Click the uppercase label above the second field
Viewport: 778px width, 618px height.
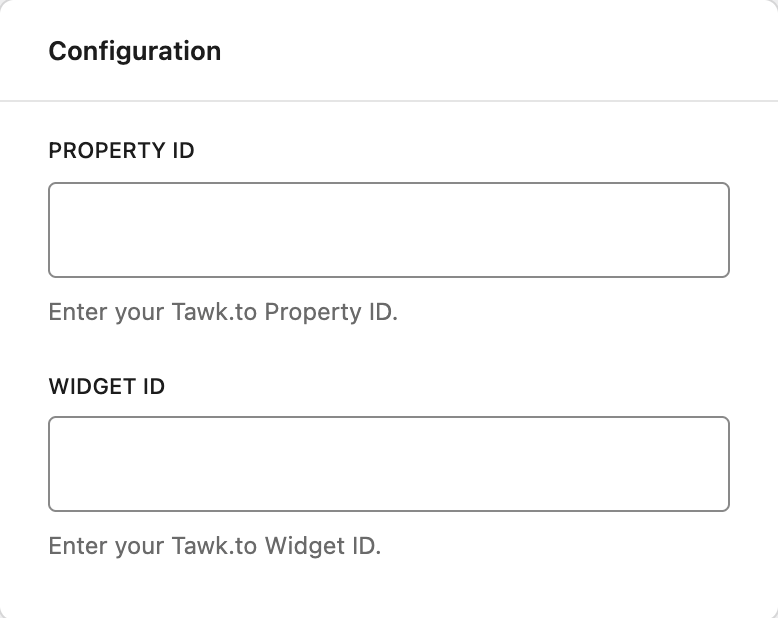tap(106, 386)
